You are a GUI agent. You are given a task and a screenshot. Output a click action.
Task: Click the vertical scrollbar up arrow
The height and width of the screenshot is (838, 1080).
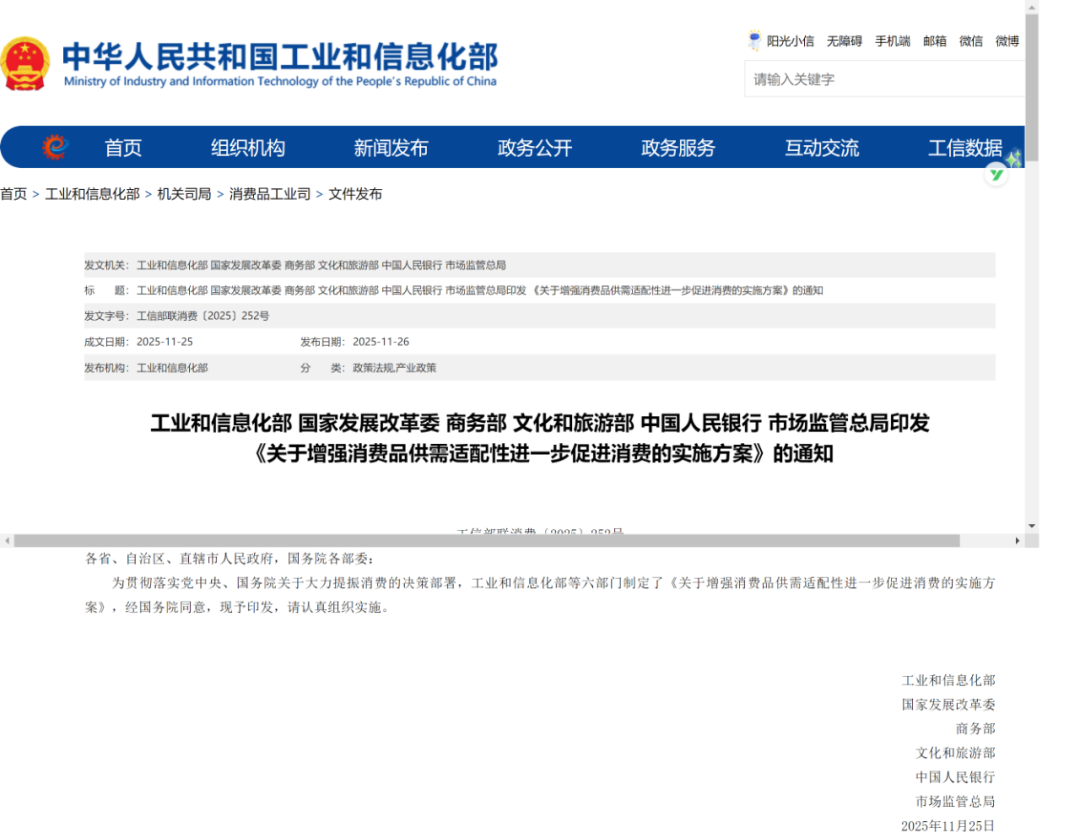point(1032,7)
